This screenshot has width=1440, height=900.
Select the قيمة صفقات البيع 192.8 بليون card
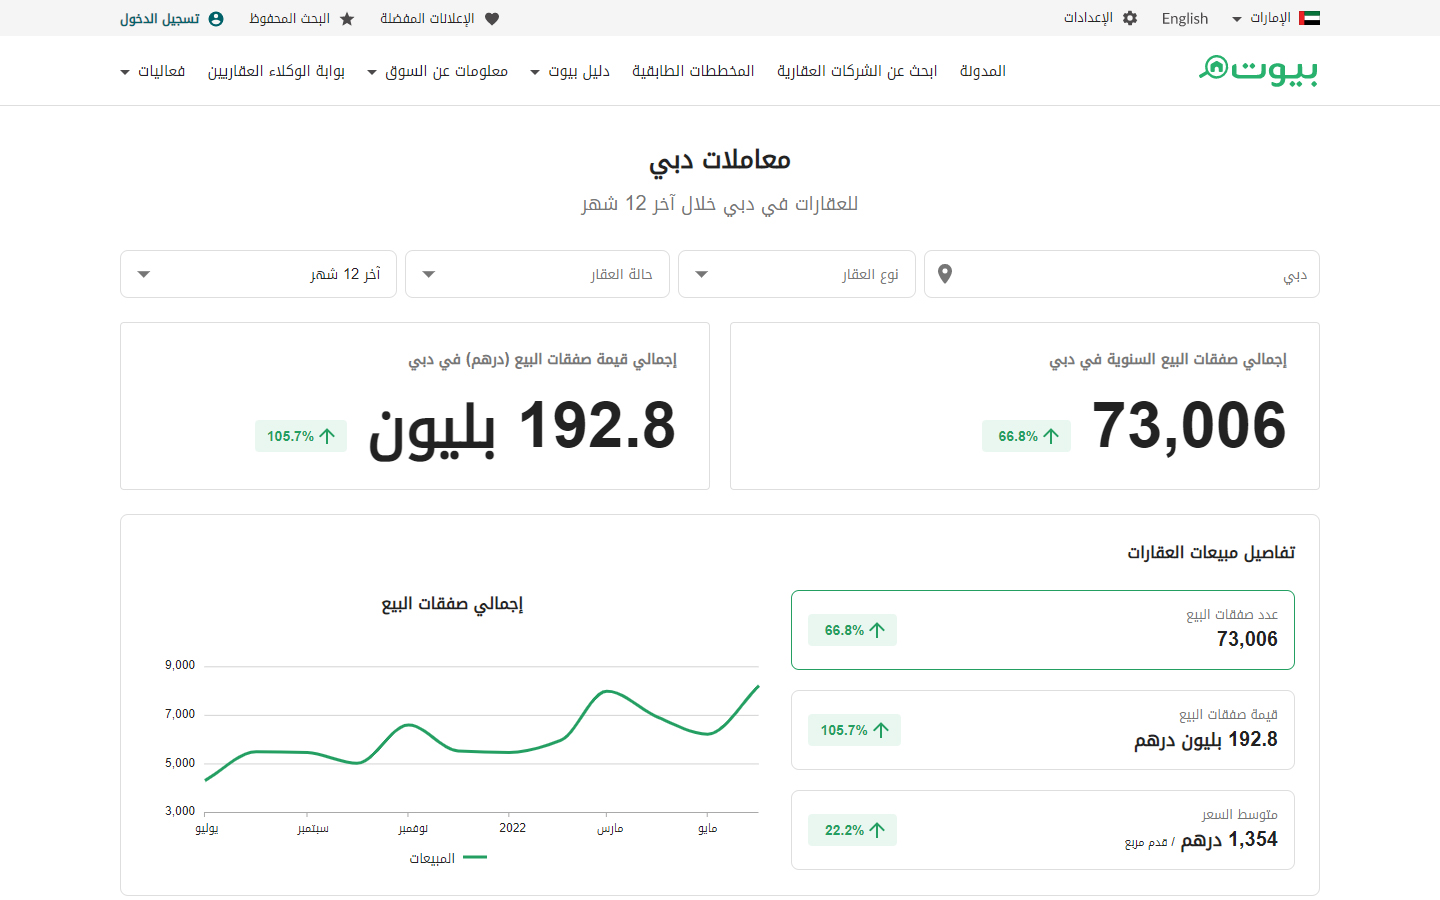point(1043,730)
